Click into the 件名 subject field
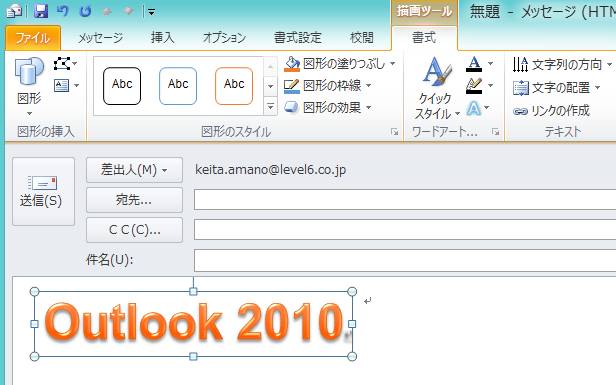 [x=405, y=260]
